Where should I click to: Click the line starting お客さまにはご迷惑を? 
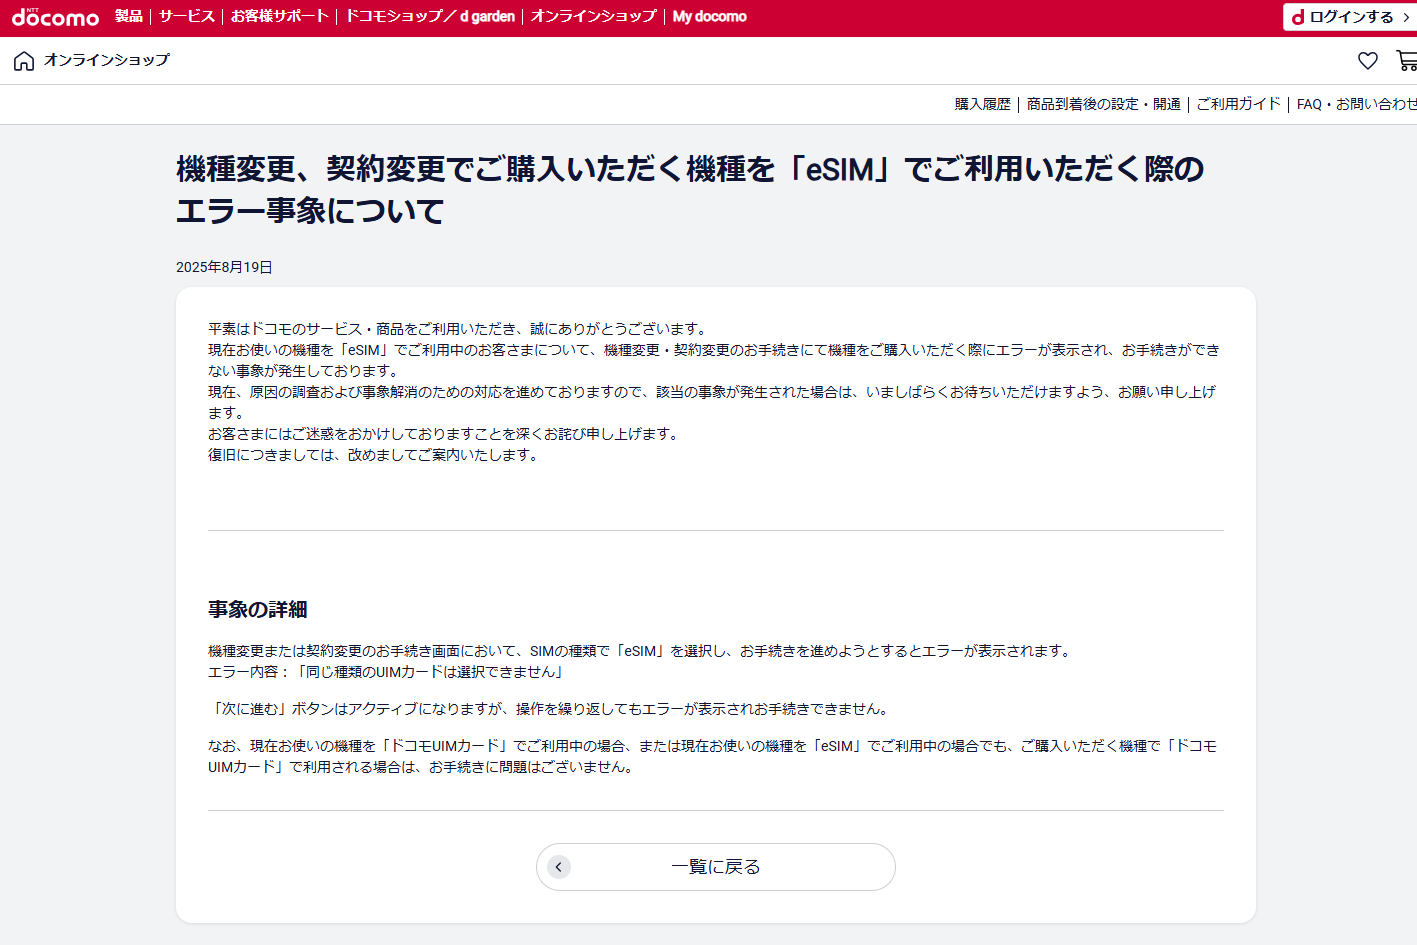point(444,434)
